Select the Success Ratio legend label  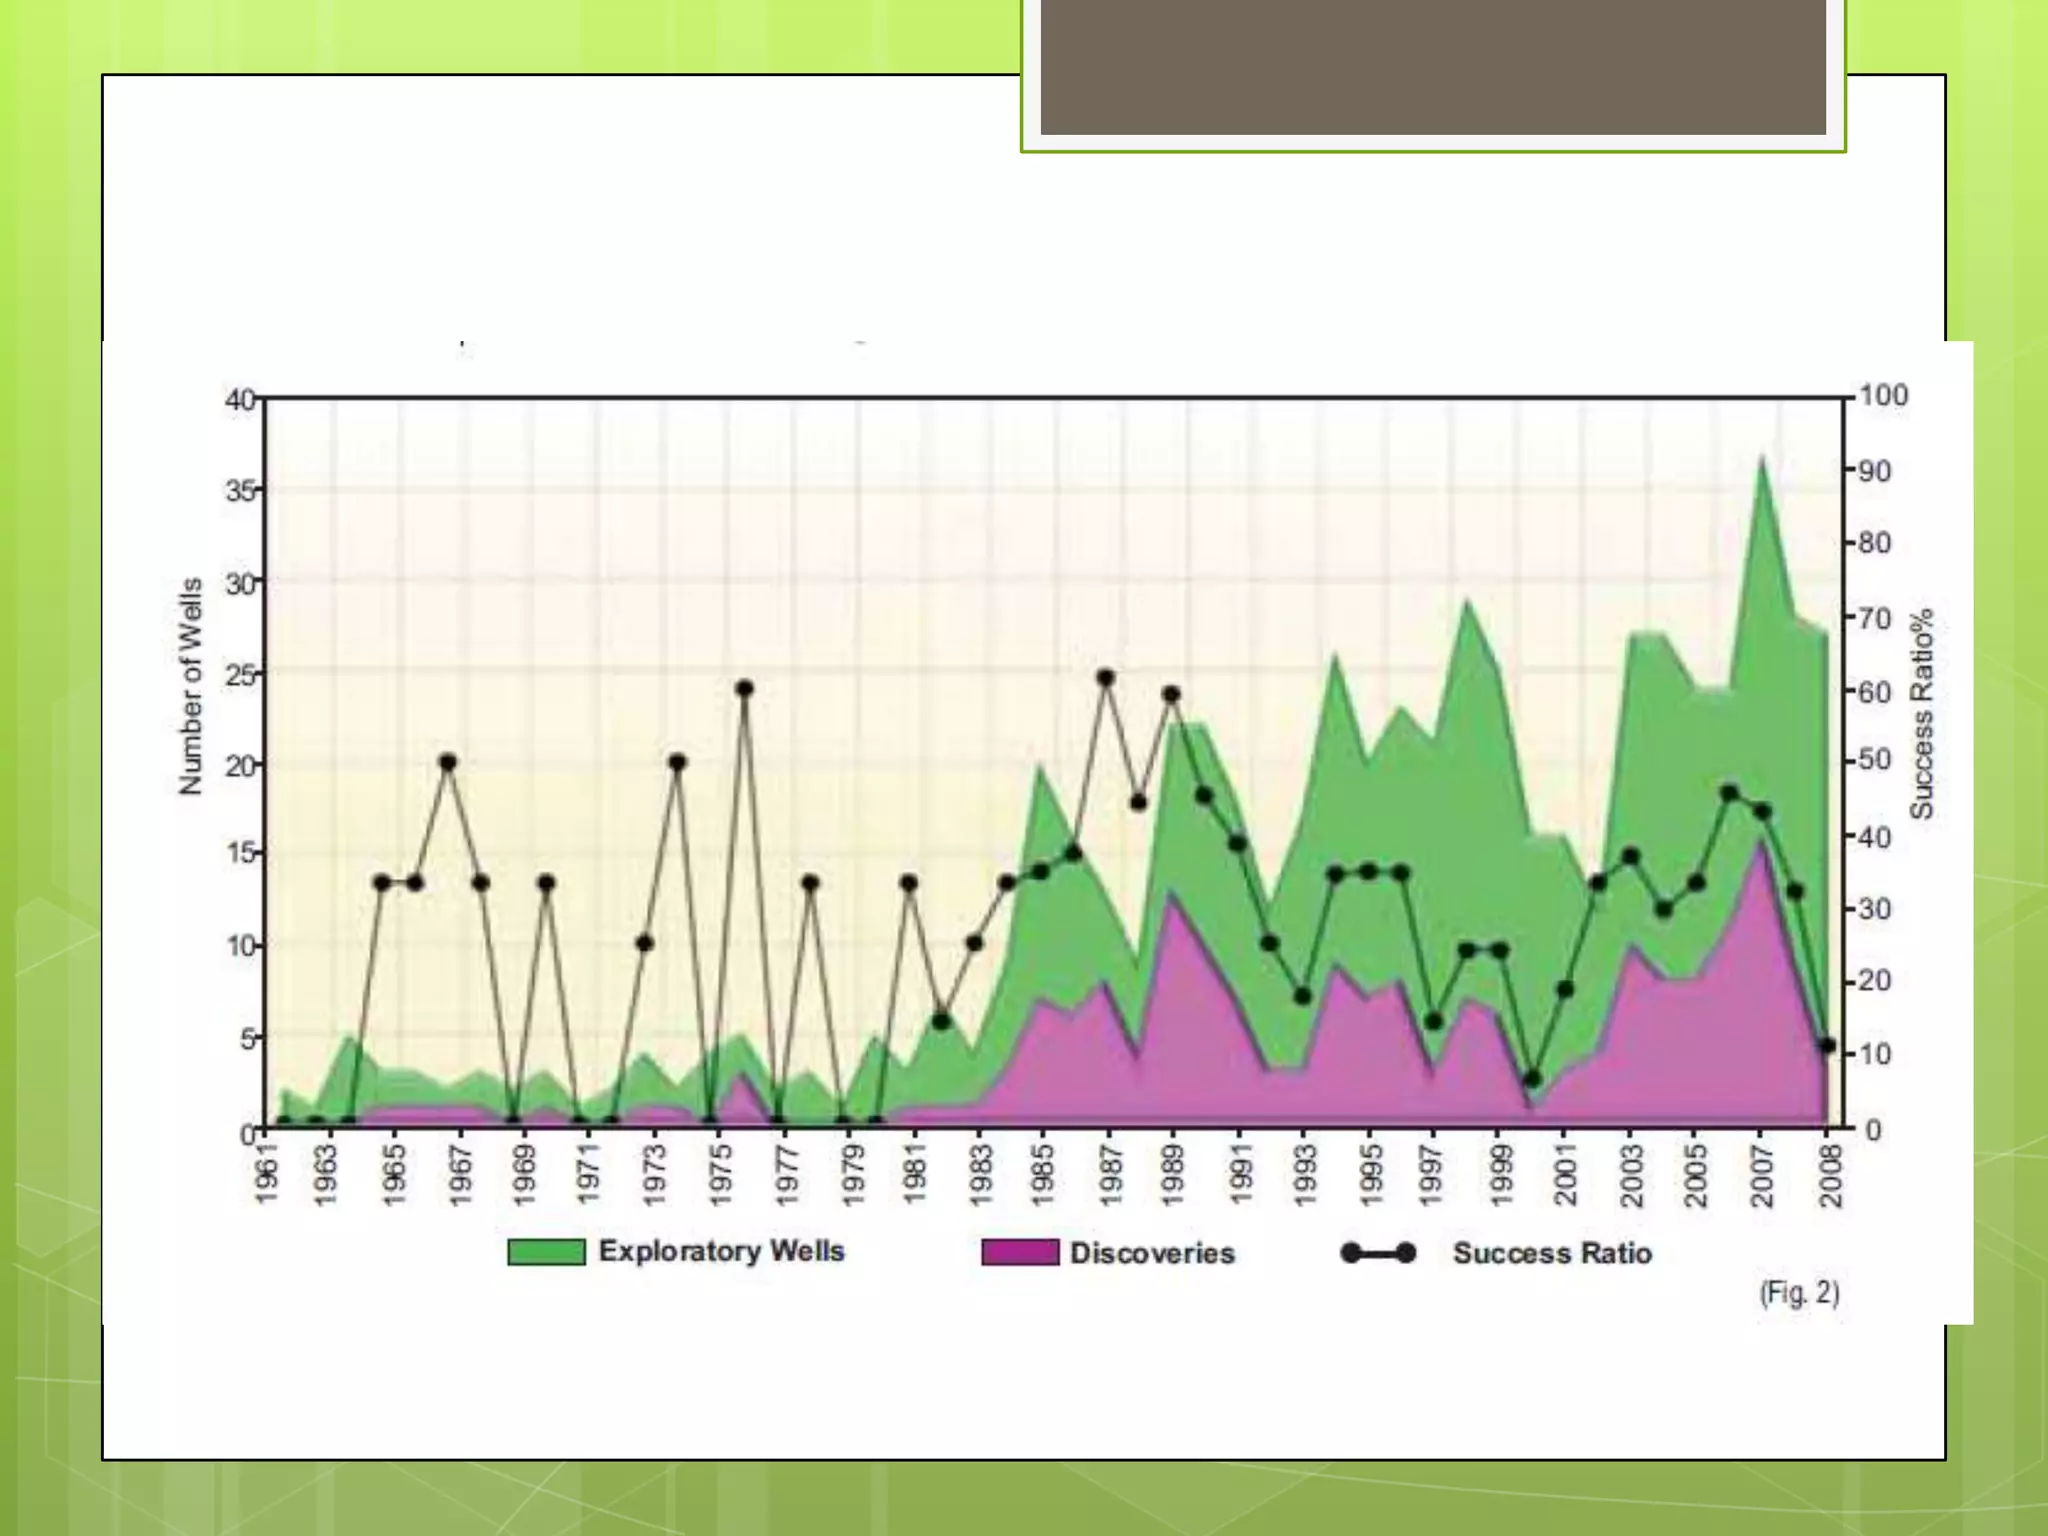[x=1551, y=1253]
